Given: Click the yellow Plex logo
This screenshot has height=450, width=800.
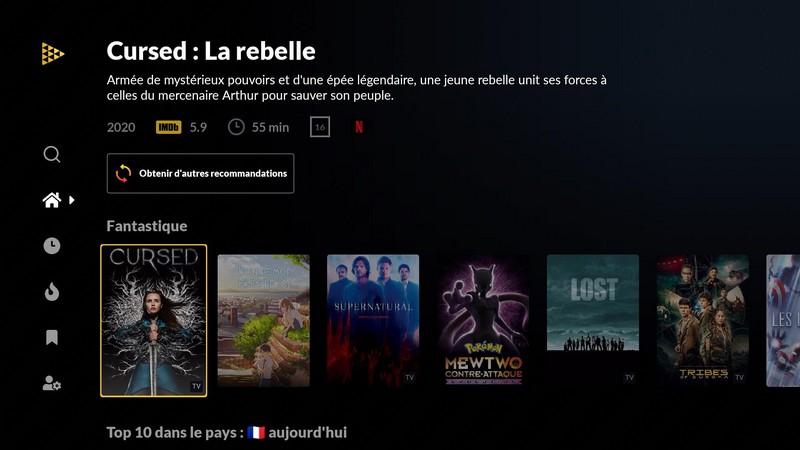Looking at the screenshot, I should pos(53,54).
